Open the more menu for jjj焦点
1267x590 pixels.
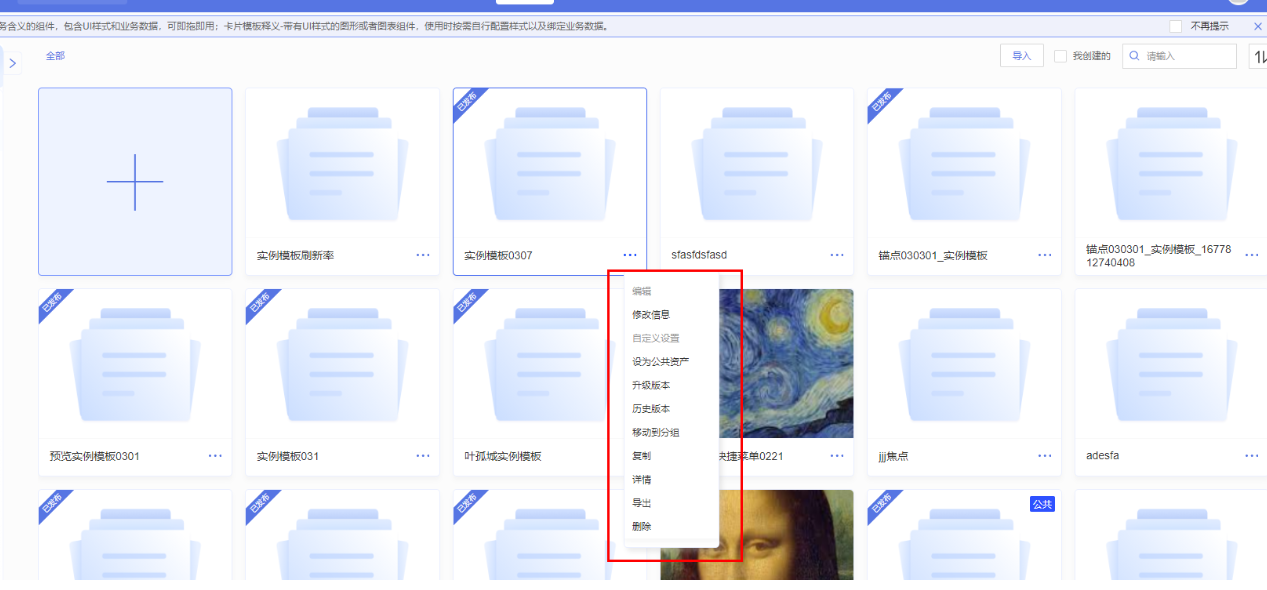click(x=1045, y=456)
